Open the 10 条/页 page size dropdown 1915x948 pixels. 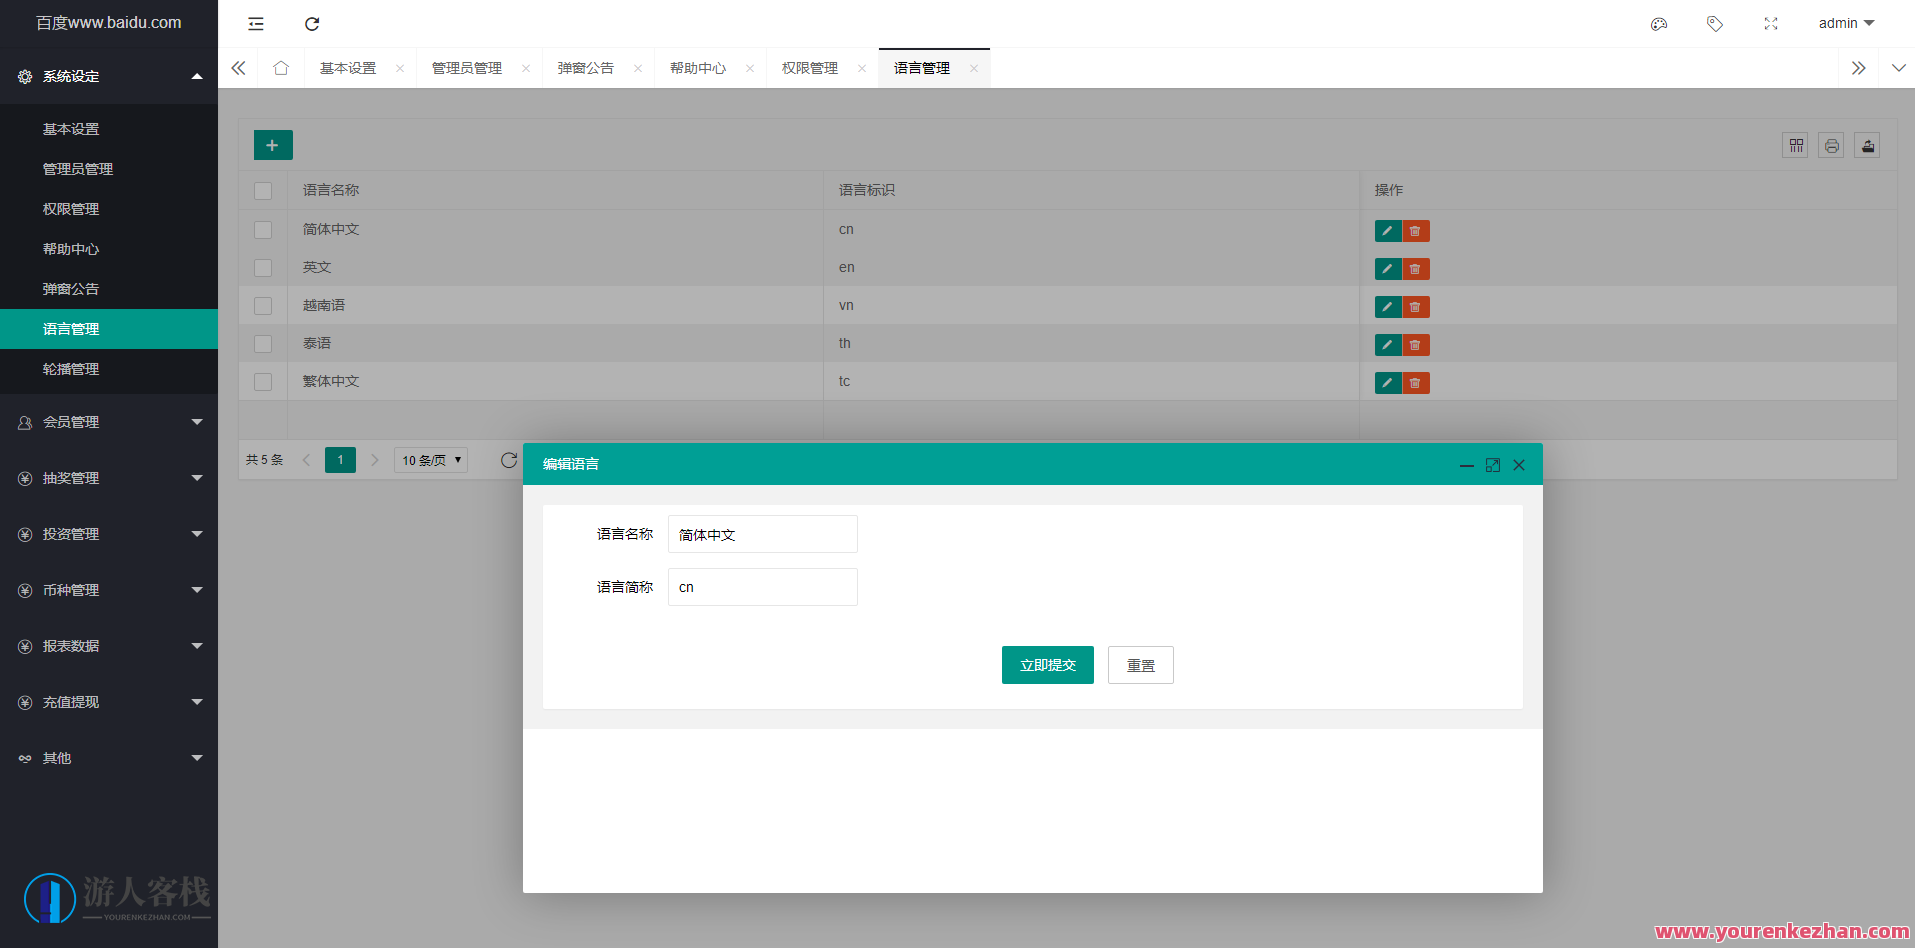(431, 460)
